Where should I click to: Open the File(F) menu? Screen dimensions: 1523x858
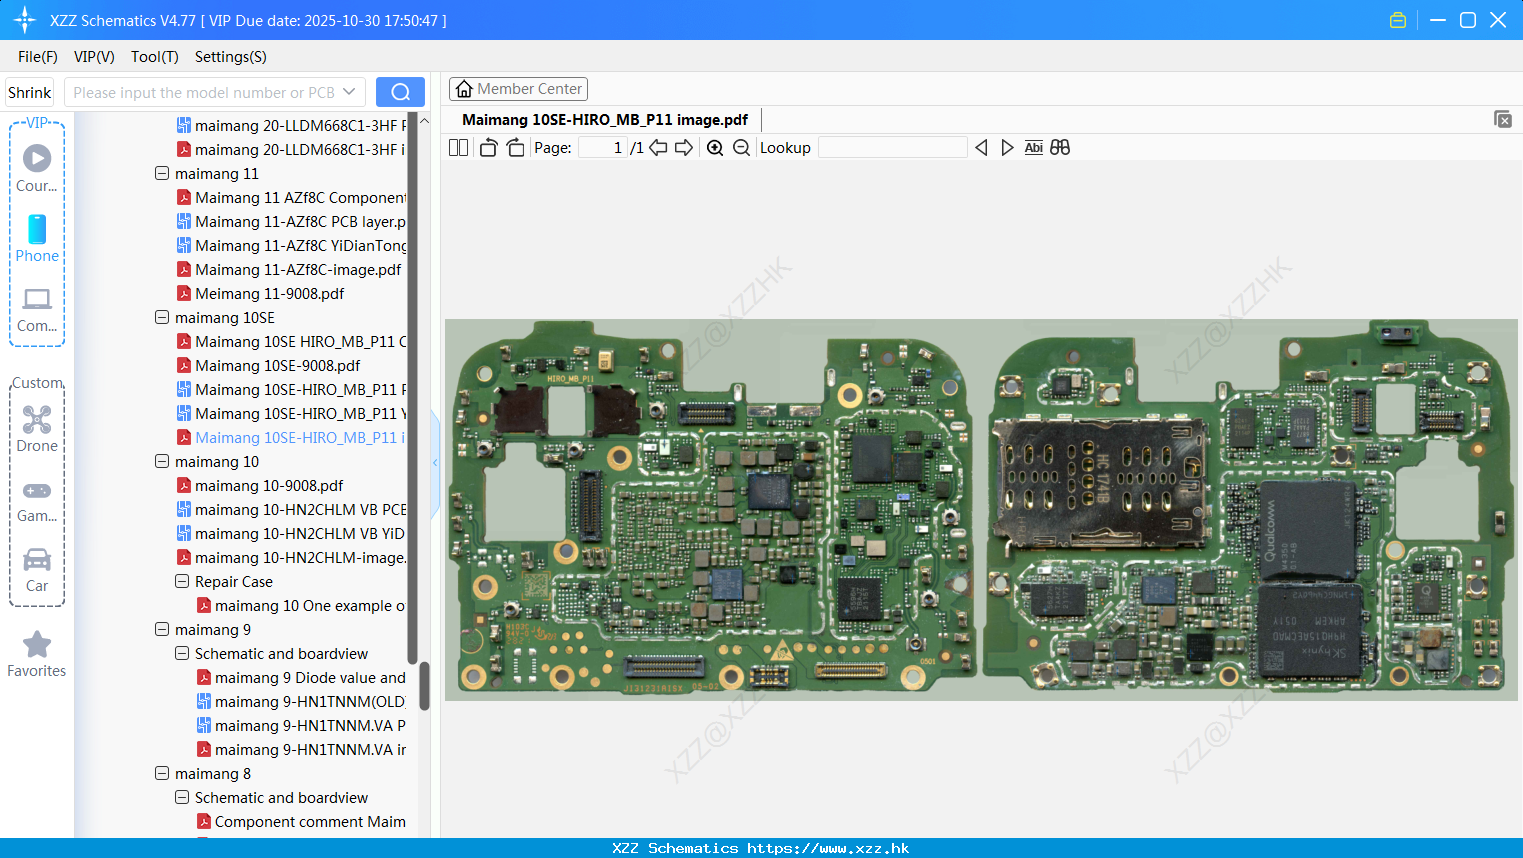click(38, 57)
